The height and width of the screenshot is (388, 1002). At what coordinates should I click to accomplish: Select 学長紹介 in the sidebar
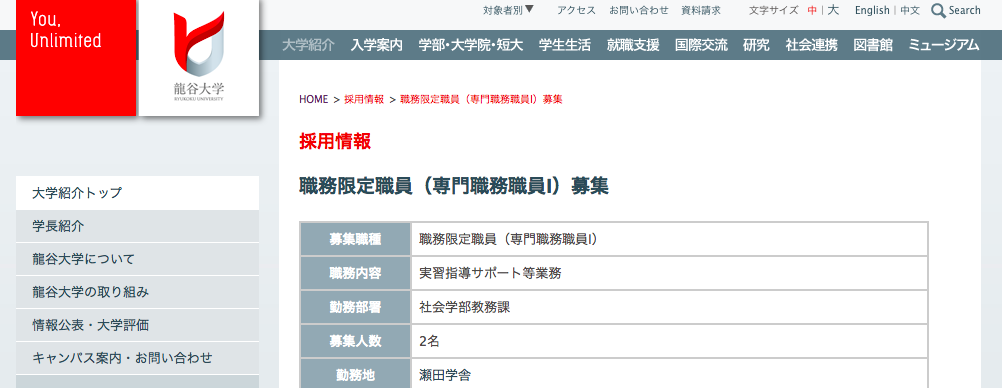click(137, 226)
